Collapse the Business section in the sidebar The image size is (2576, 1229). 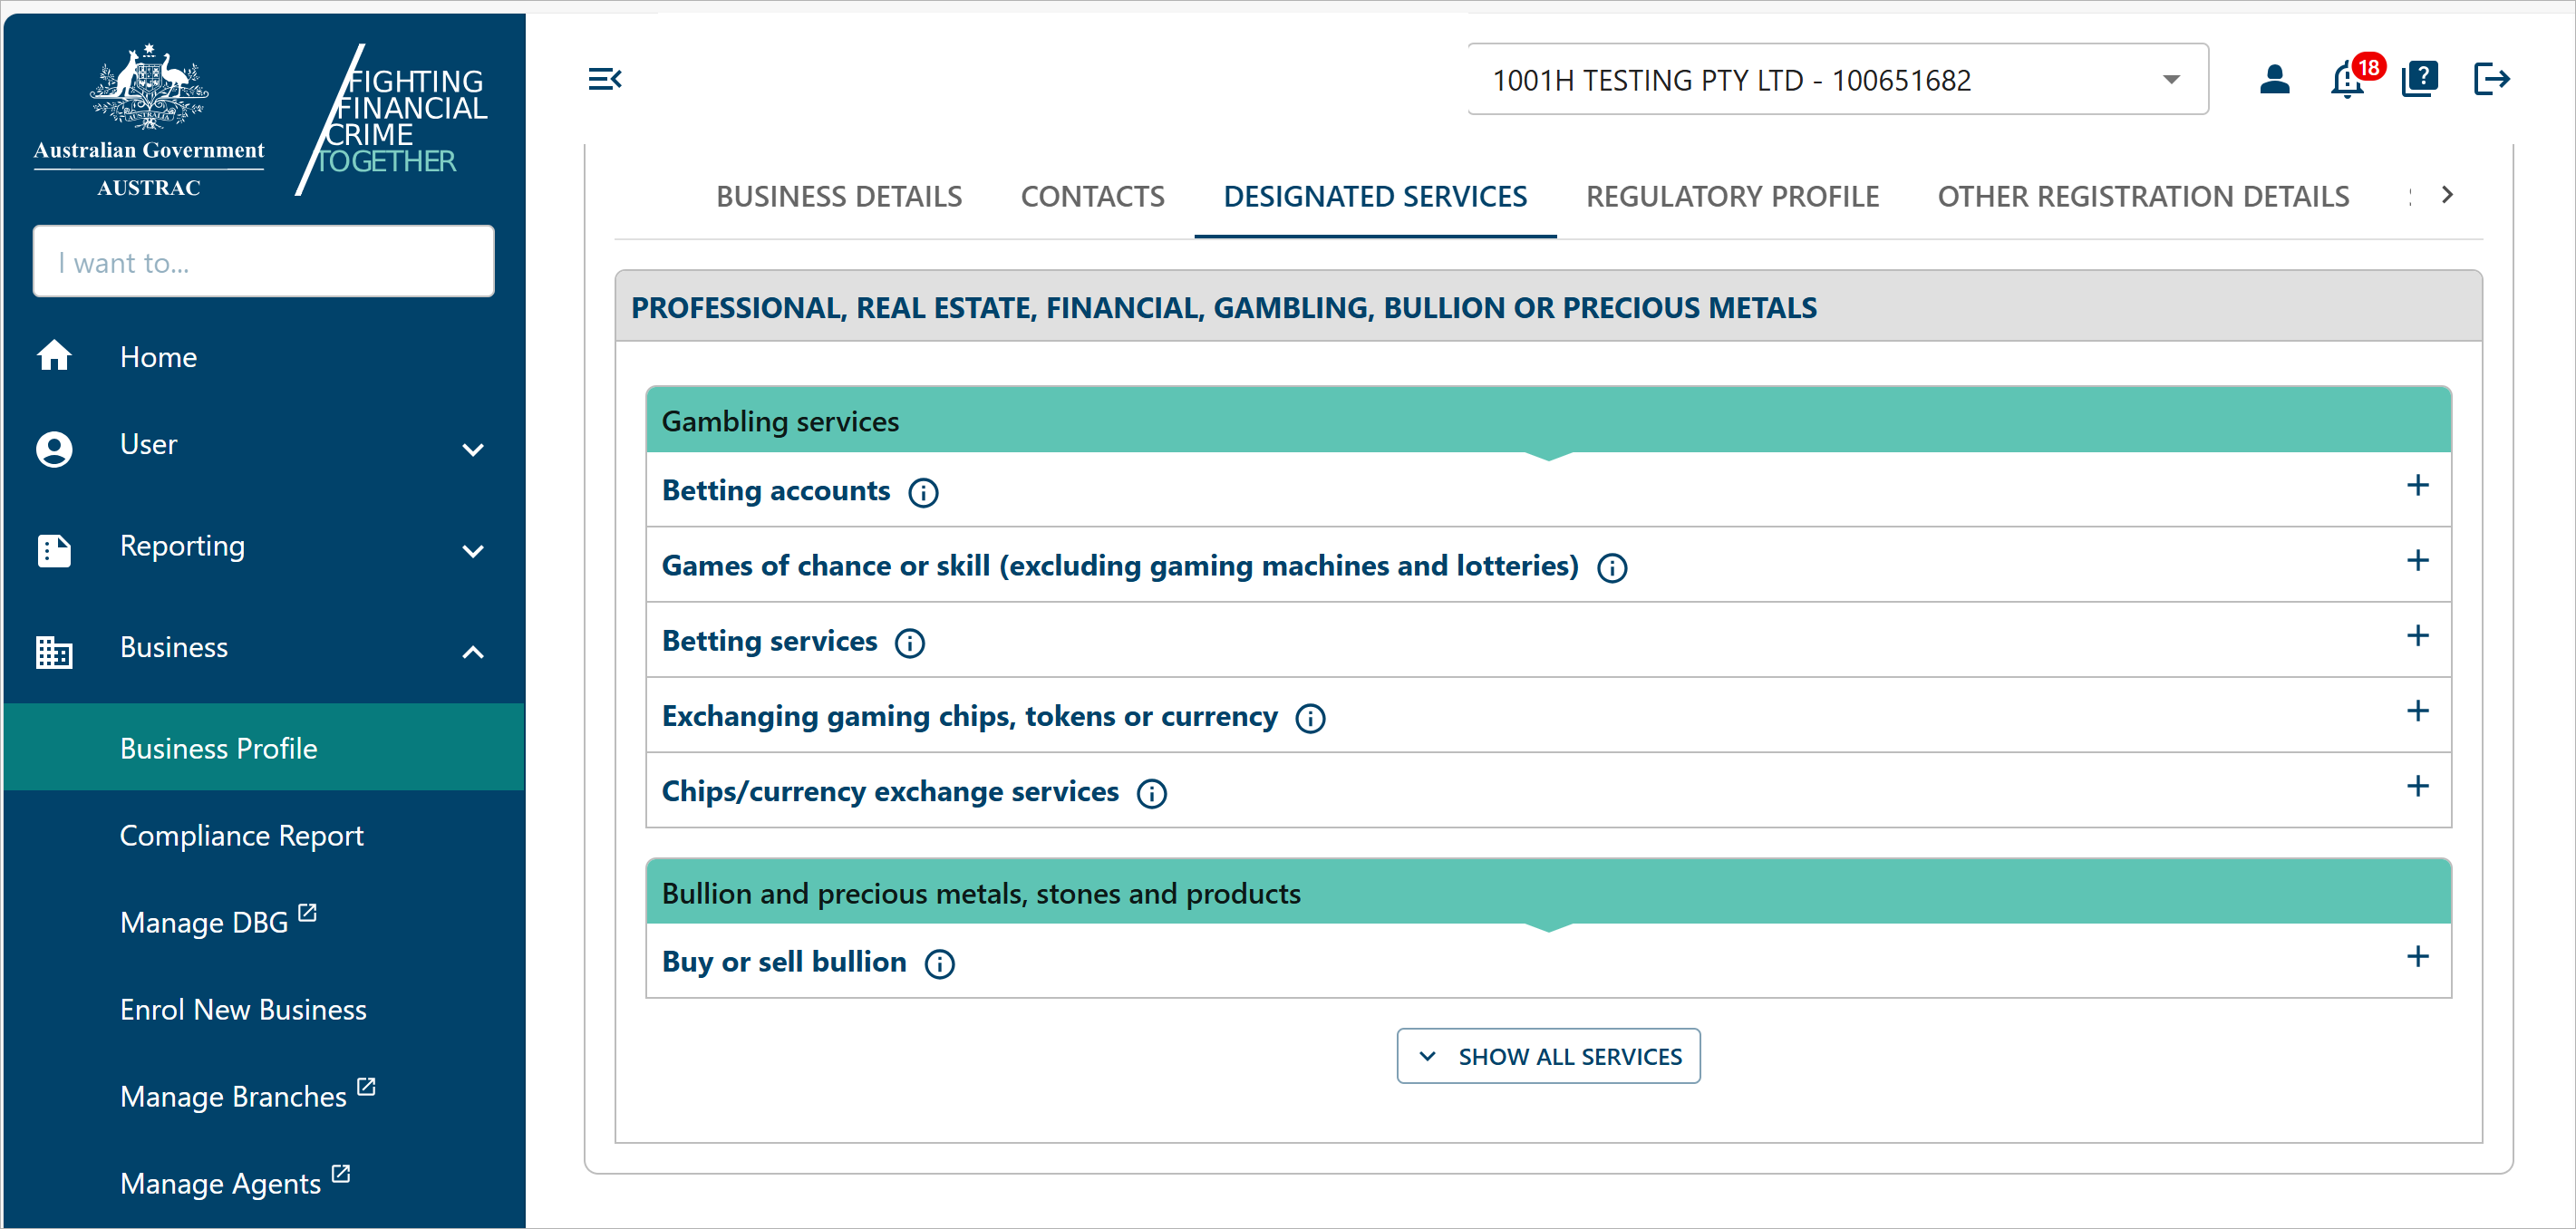472,651
